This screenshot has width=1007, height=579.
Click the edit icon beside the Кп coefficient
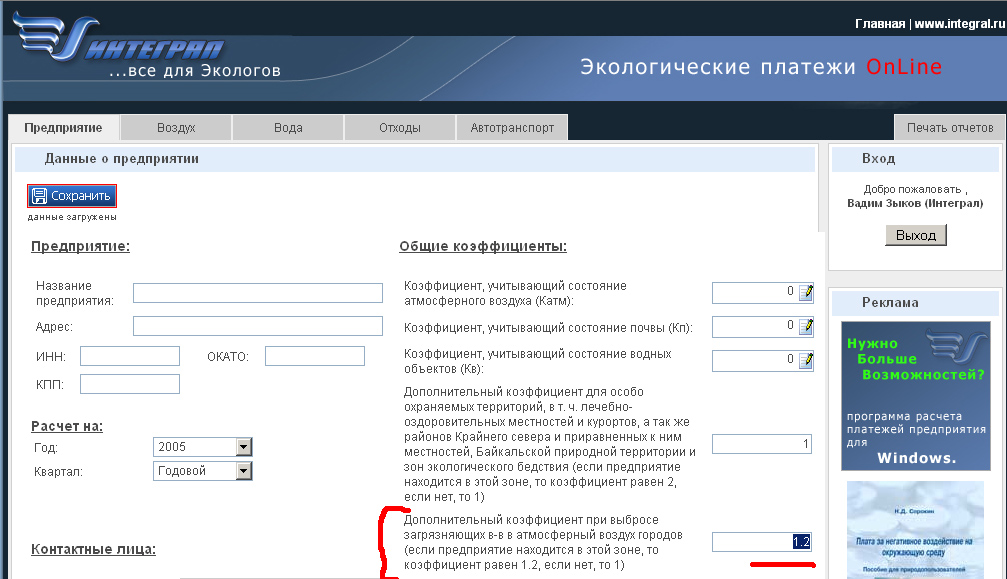(x=806, y=326)
